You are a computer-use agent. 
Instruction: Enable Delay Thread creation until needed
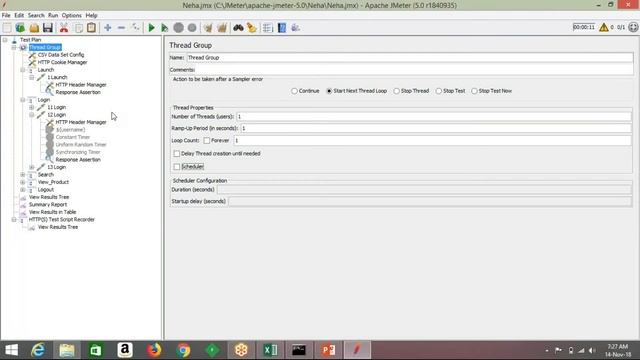point(177,153)
